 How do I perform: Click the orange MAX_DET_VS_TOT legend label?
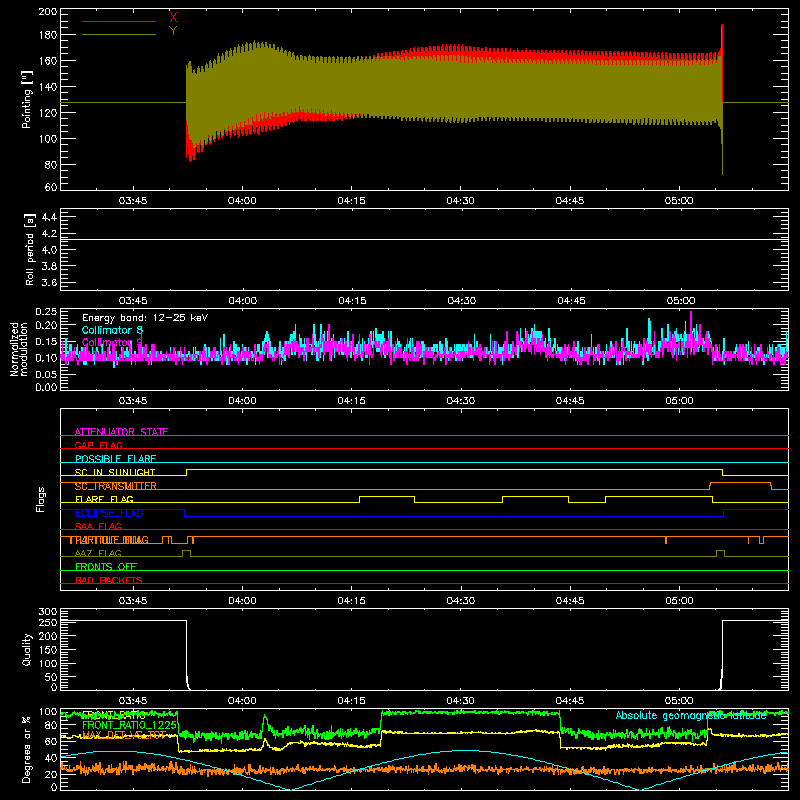124,735
